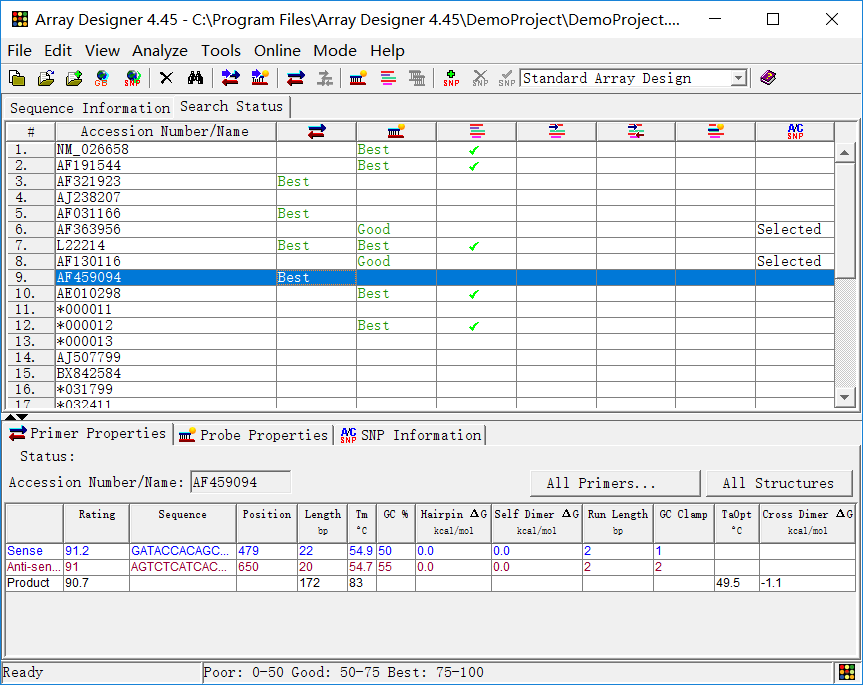863x685 pixels.
Task: Click the third column header colored-lines icon
Action: [x=477, y=131]
